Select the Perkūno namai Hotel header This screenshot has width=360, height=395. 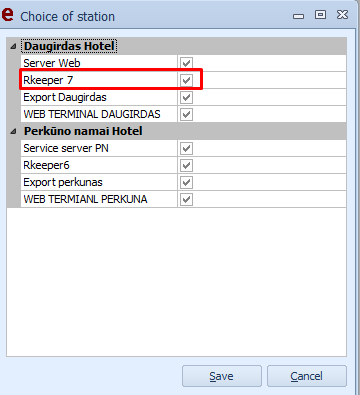point(83,131)
